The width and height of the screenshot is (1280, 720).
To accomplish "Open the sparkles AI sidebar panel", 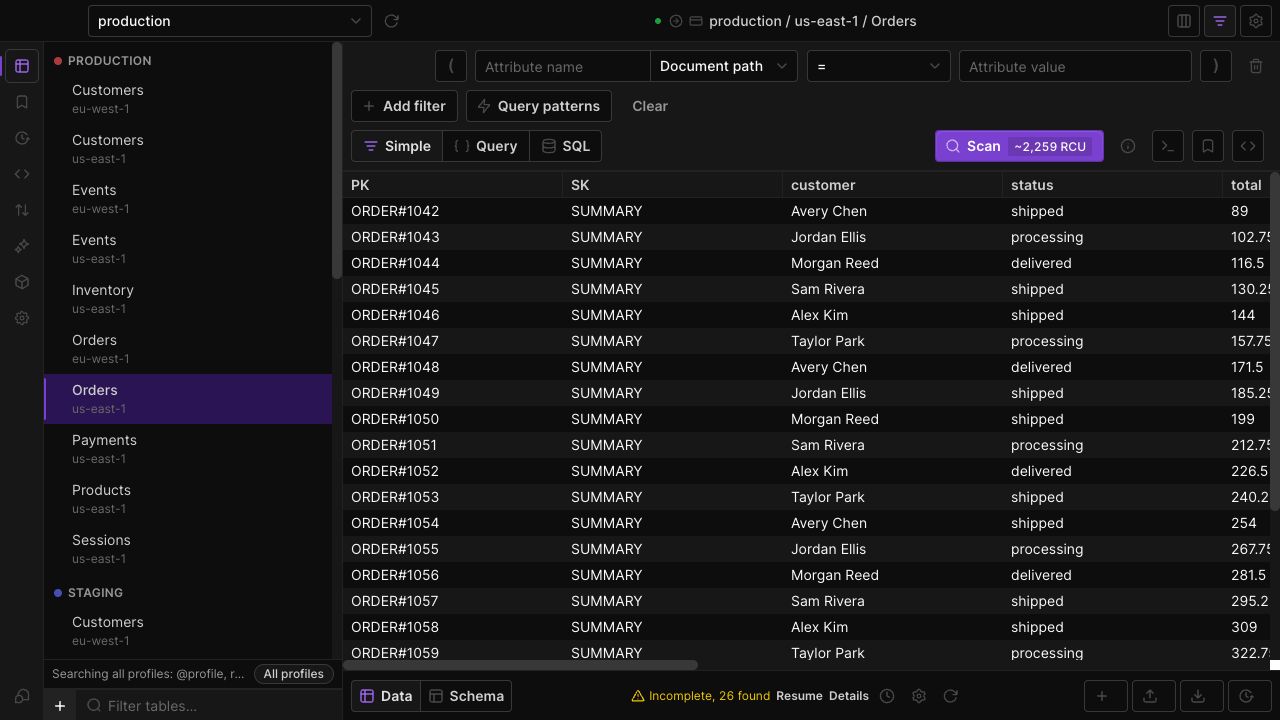I will 22,246.
